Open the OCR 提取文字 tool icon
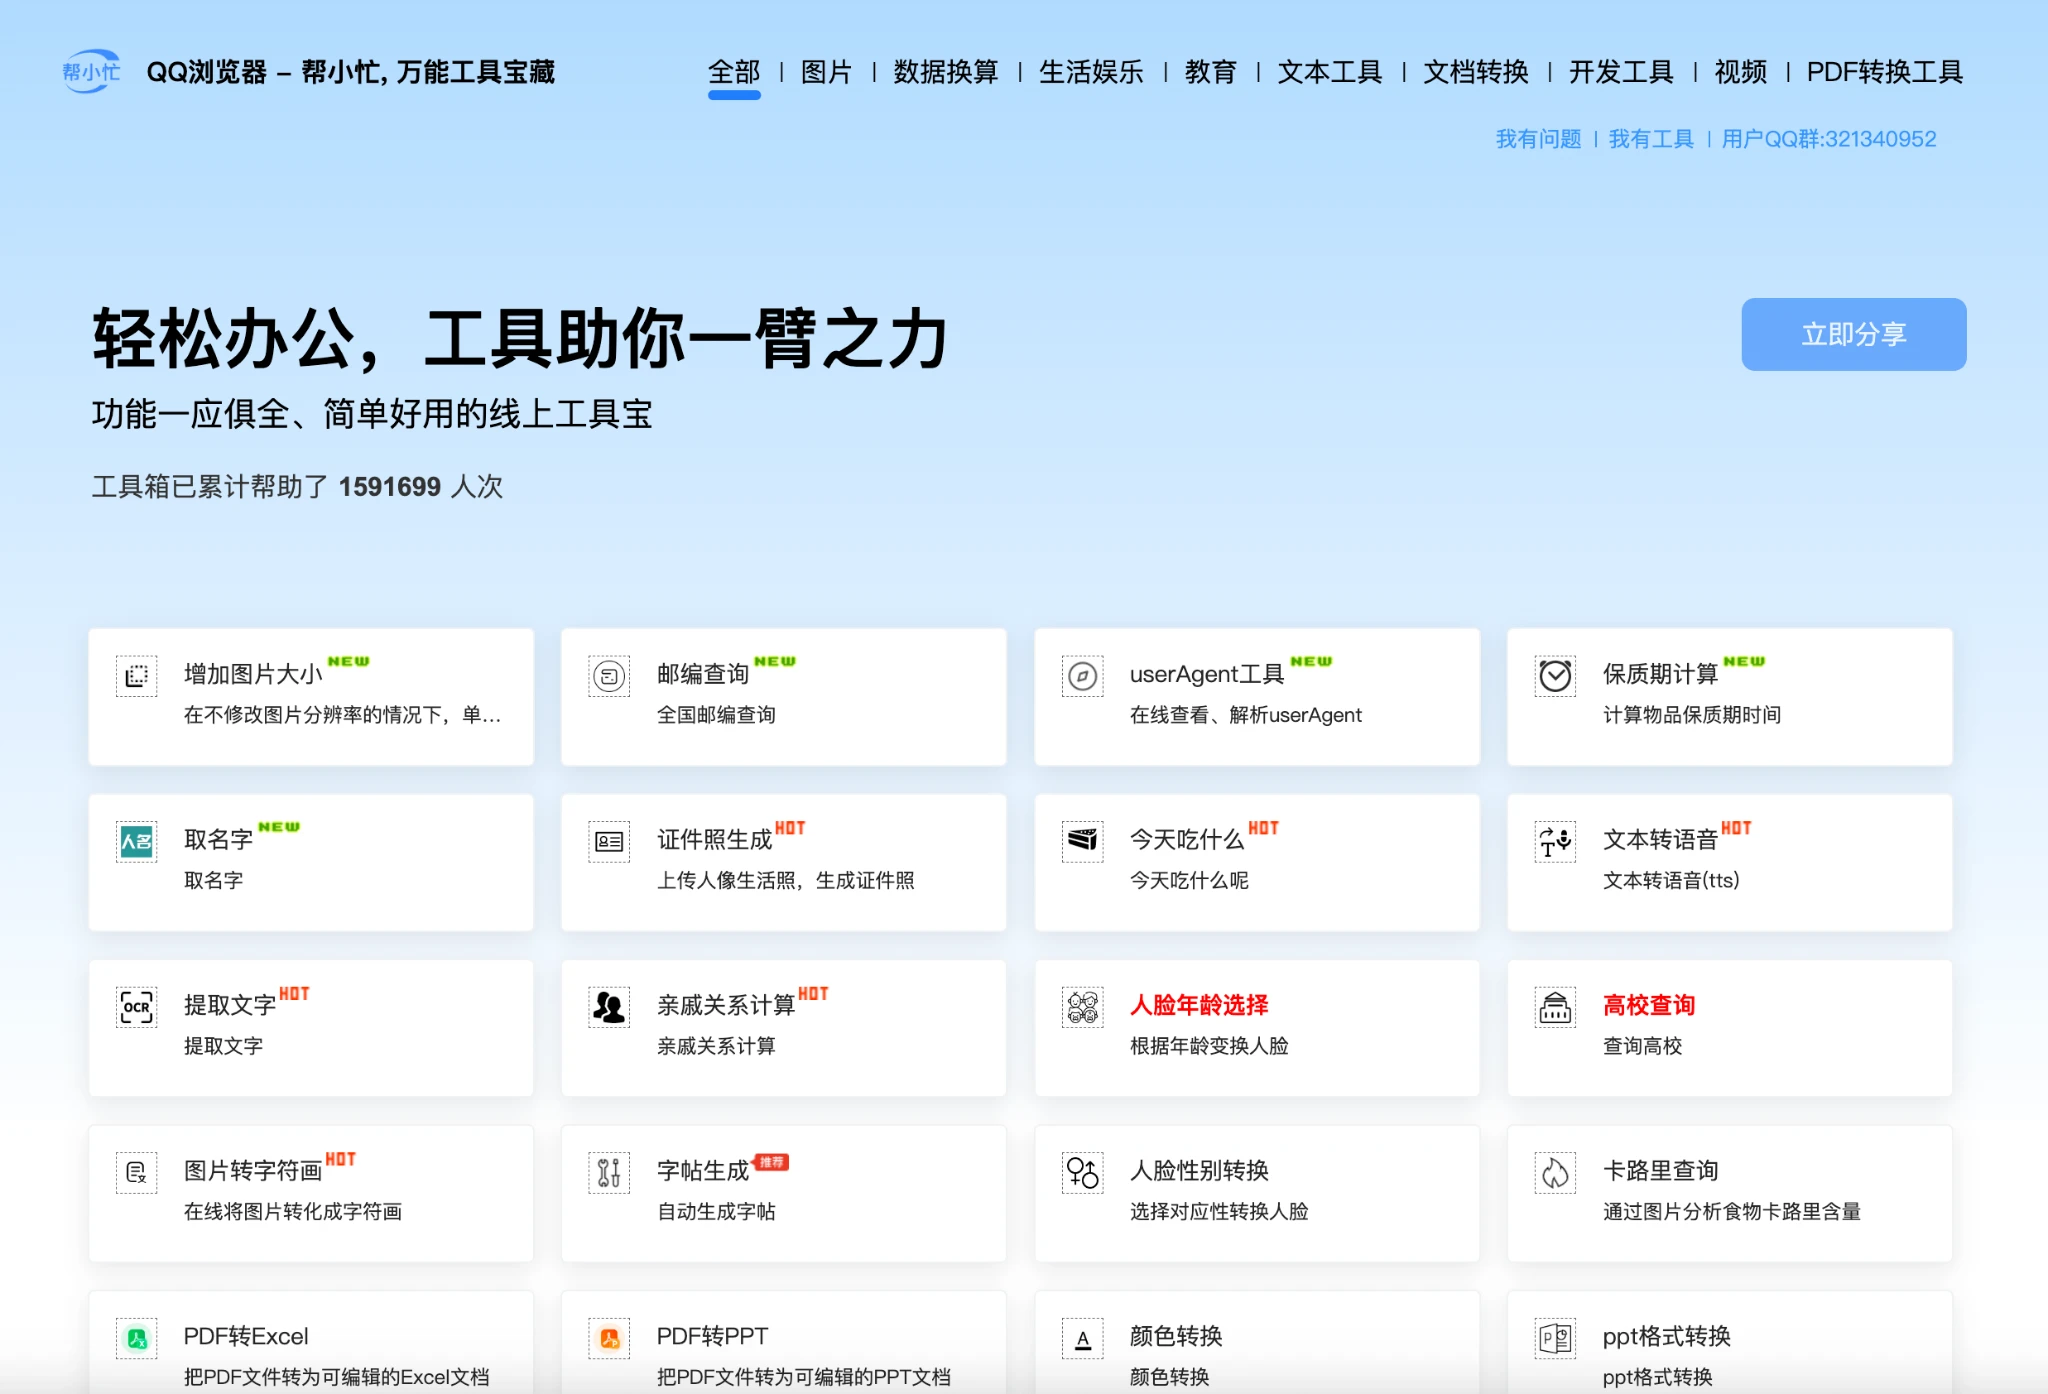This screenshot has width=2048, height=1394. (137, 1007)
